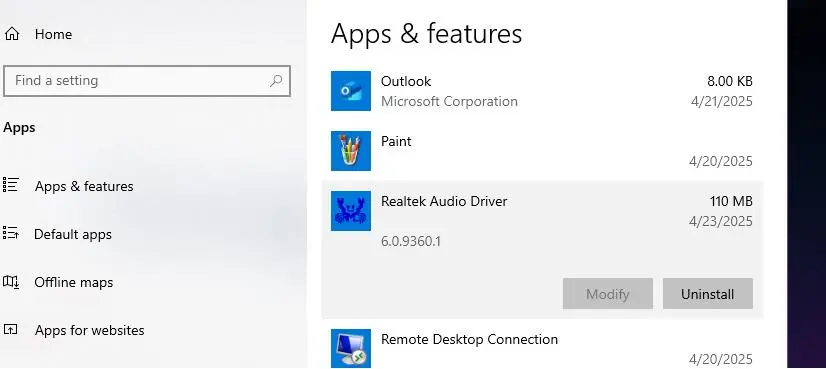826x369 pixels.
Task: Click the Apps category heading in sidebar
Action: point(19,128)
